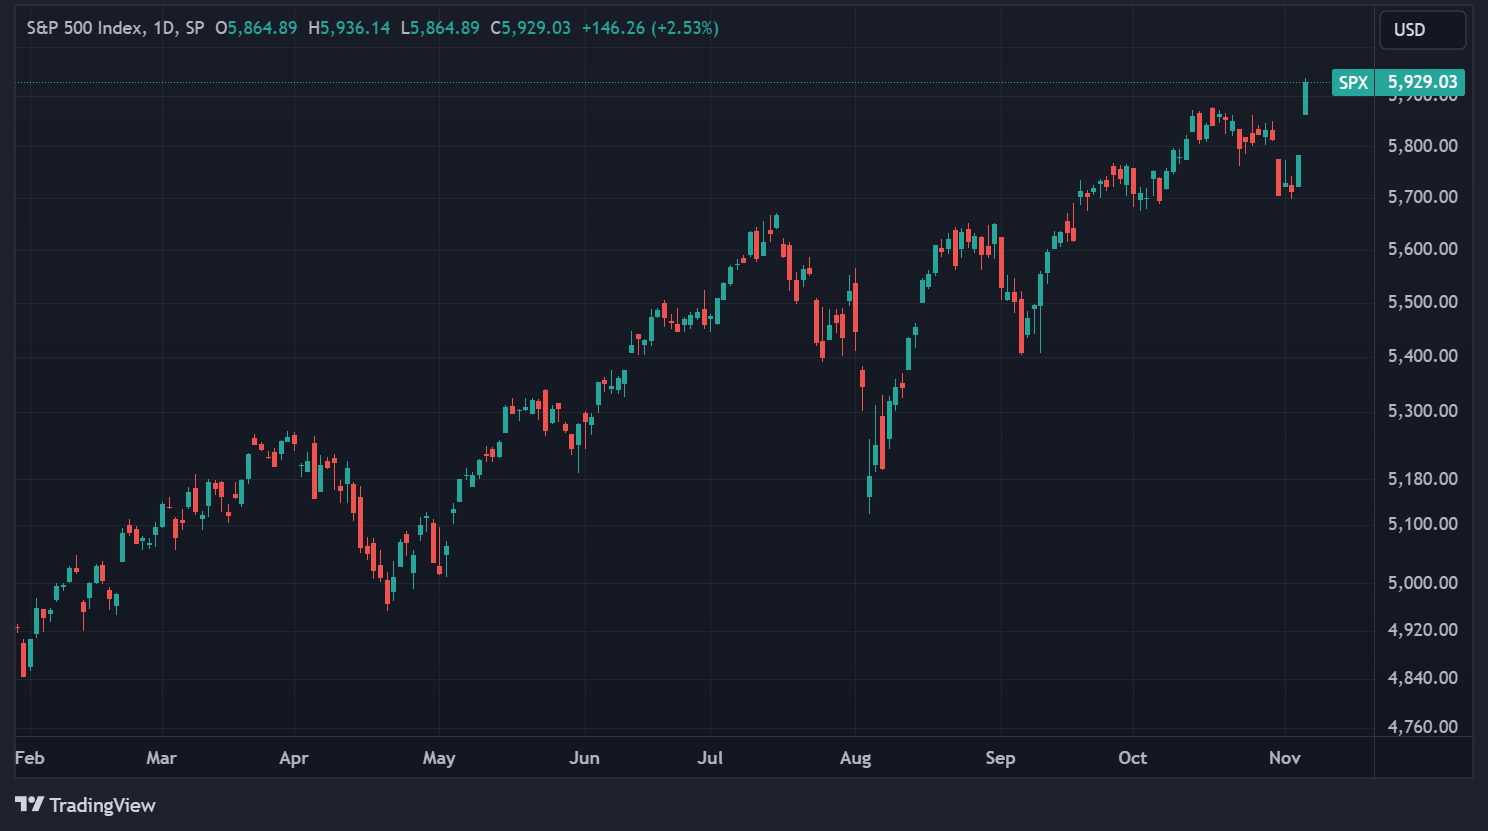Viewport: 1488px width, 831px height.
Task: Select the low value L5,864.89
Action: [441, 28]
